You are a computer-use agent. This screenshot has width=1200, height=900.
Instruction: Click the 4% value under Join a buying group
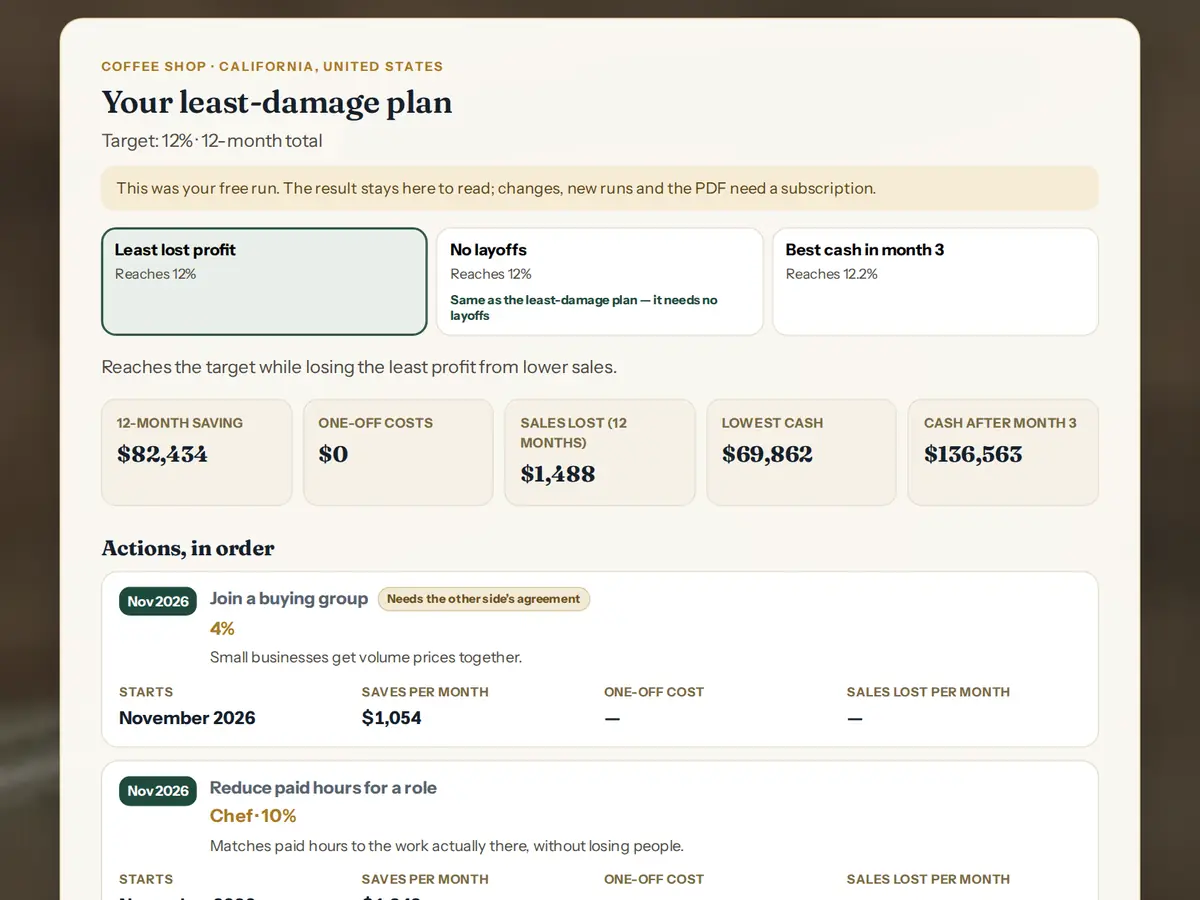click(x=222, y=628)
